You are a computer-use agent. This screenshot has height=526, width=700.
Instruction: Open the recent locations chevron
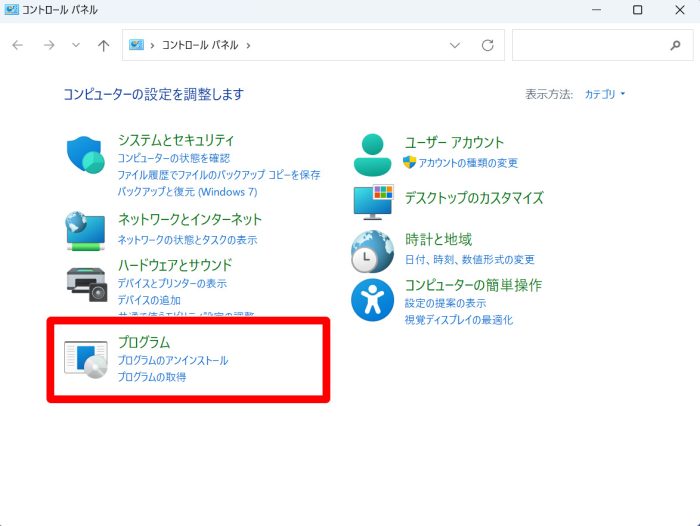tap(76, 45)
